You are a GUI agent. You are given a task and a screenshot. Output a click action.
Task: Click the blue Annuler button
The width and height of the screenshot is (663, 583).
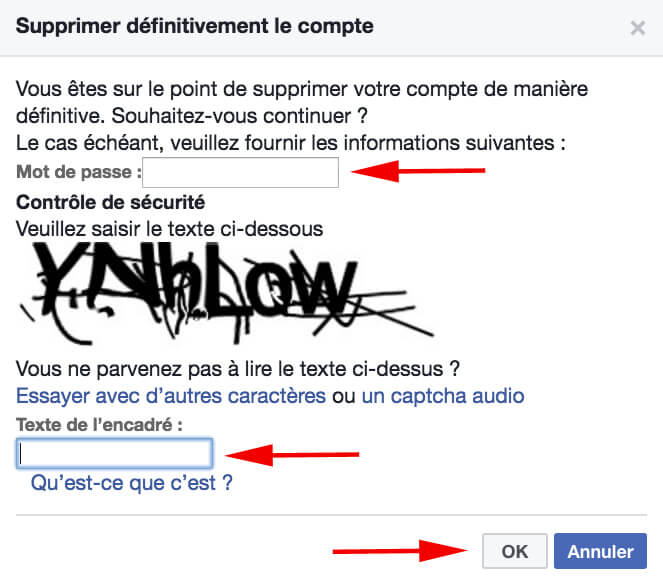pos(600,551)
